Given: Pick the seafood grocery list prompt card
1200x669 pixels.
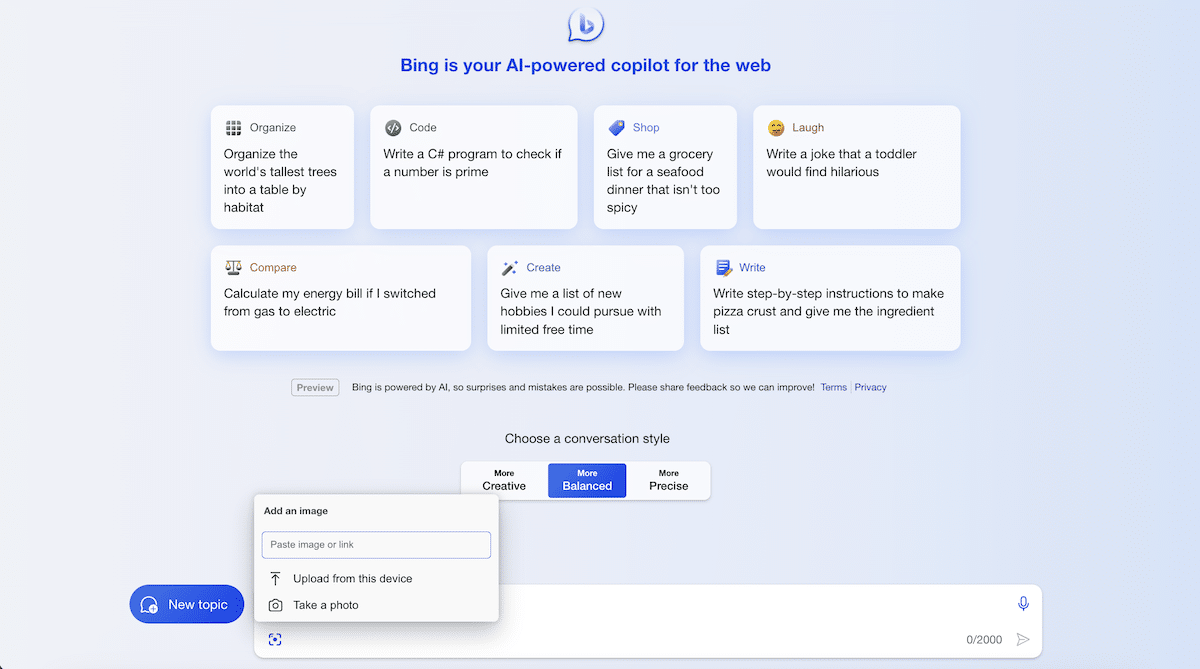Looking at the screenshot, I should coord(665,167).
